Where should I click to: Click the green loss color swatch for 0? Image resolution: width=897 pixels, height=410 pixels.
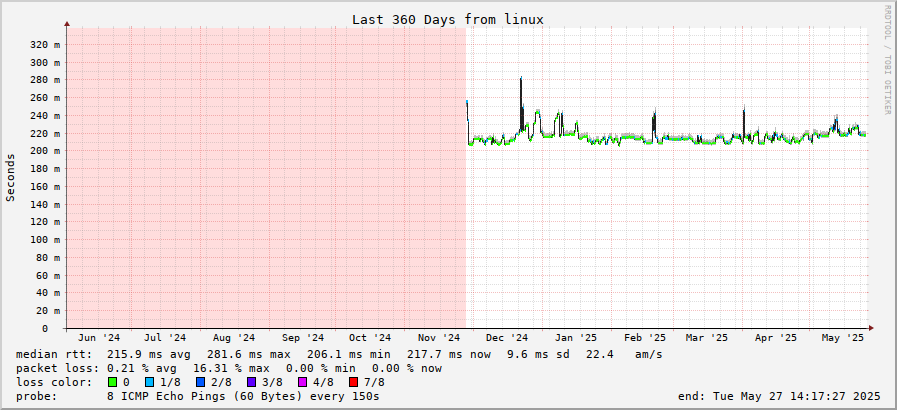point(112,382)
